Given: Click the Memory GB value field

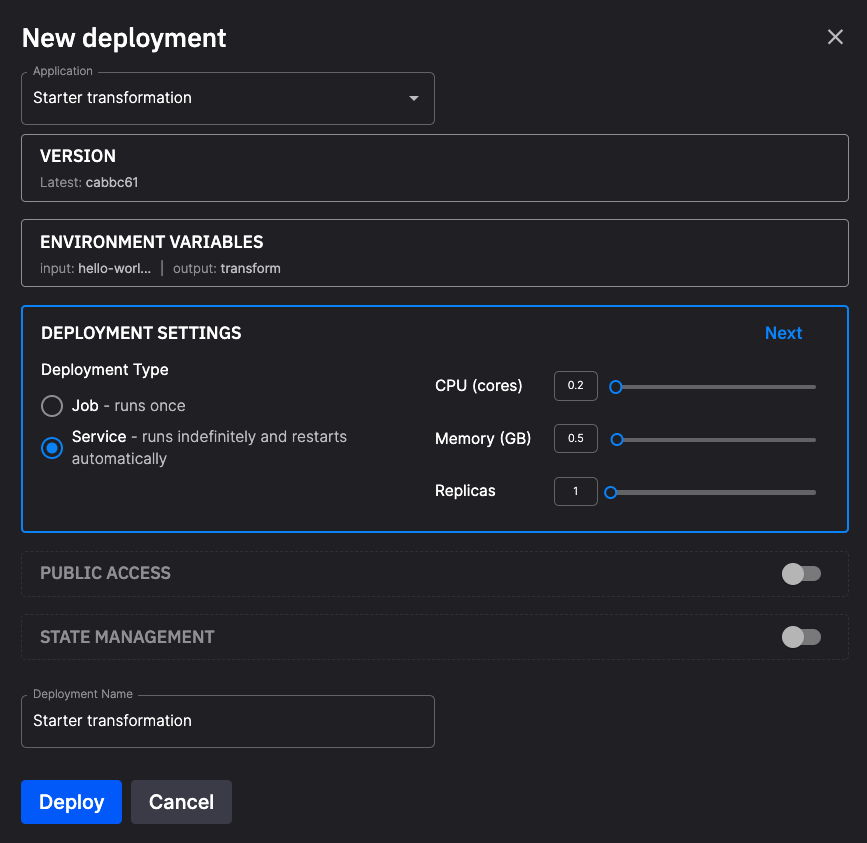Looking at the screenshot, I should (x=576, y=438).
